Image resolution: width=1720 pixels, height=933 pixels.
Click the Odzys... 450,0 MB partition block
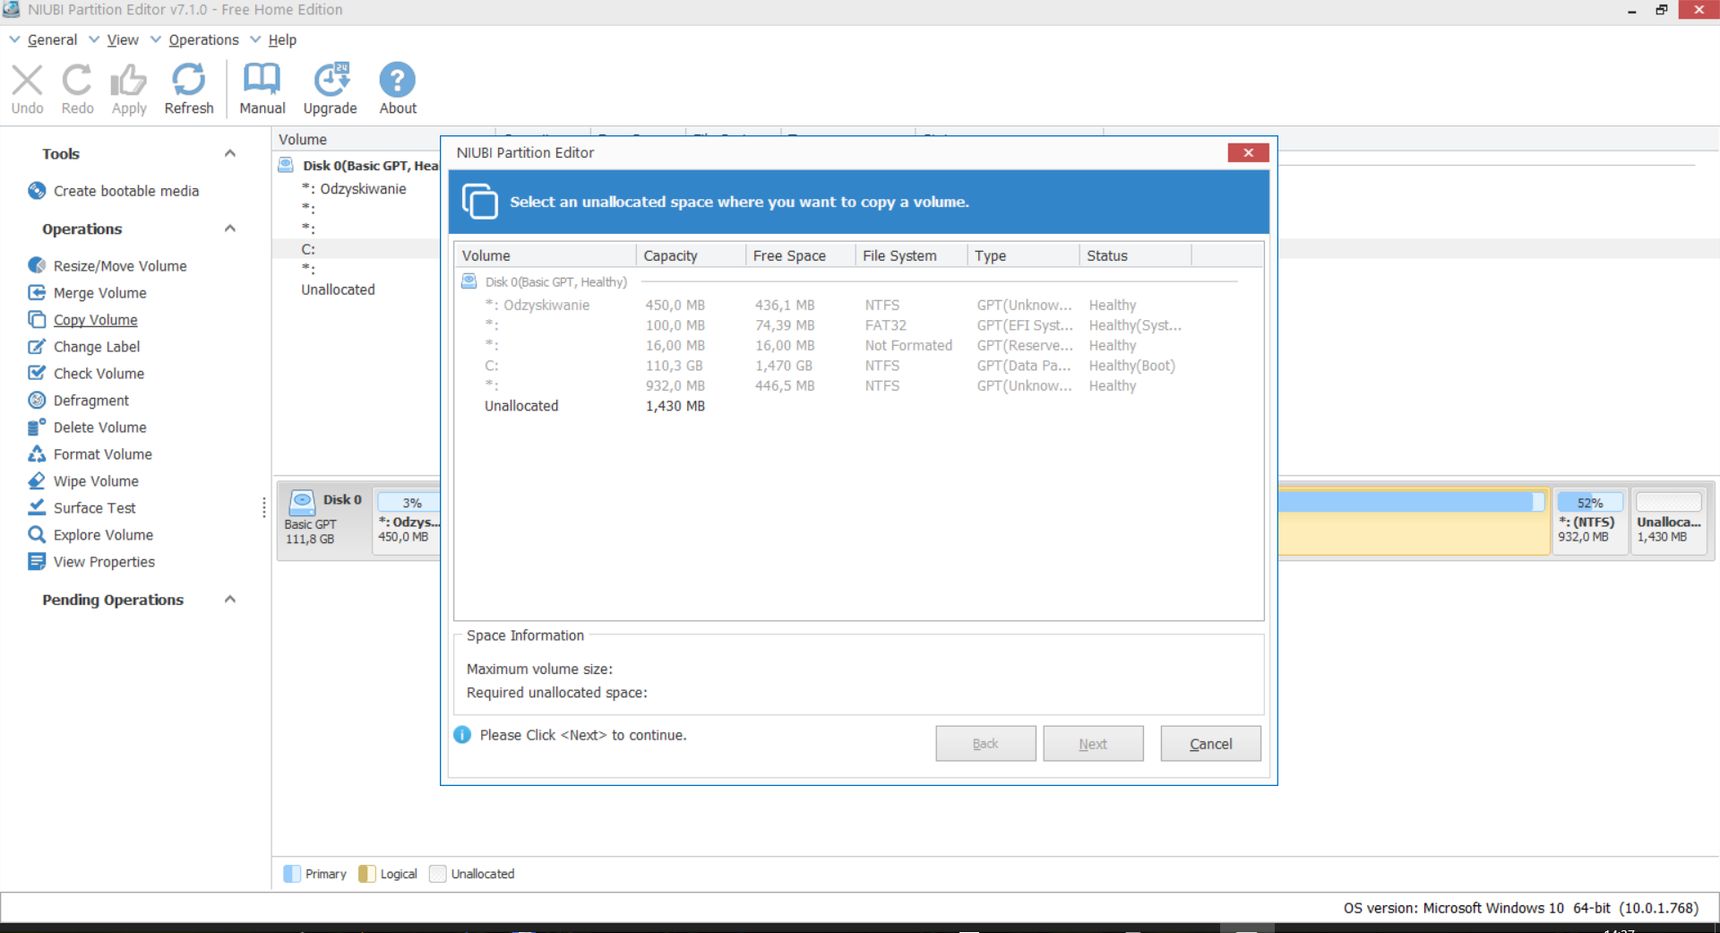click(x=407, y=523)
